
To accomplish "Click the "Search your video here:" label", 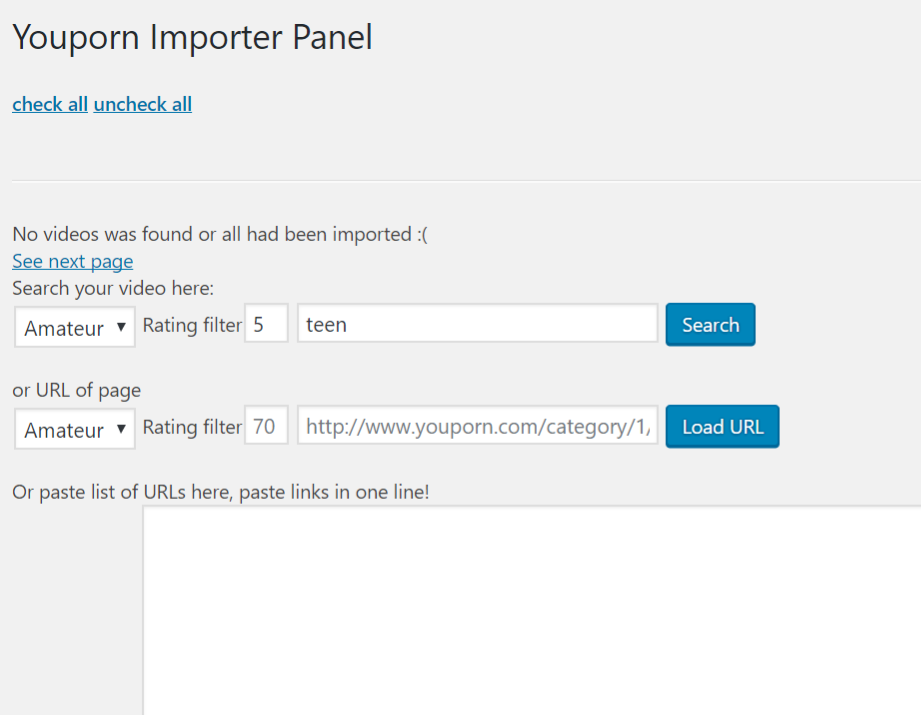I will [113, 288].
